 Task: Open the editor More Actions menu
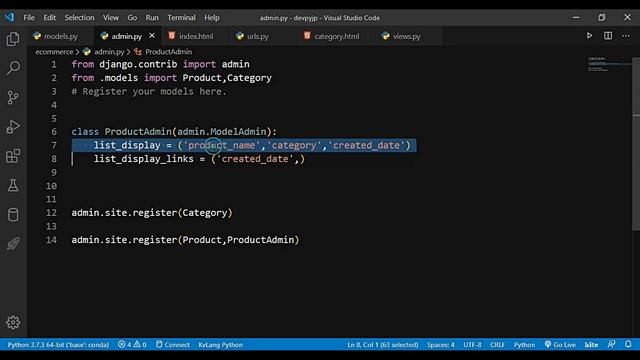(x=626, y=36)
